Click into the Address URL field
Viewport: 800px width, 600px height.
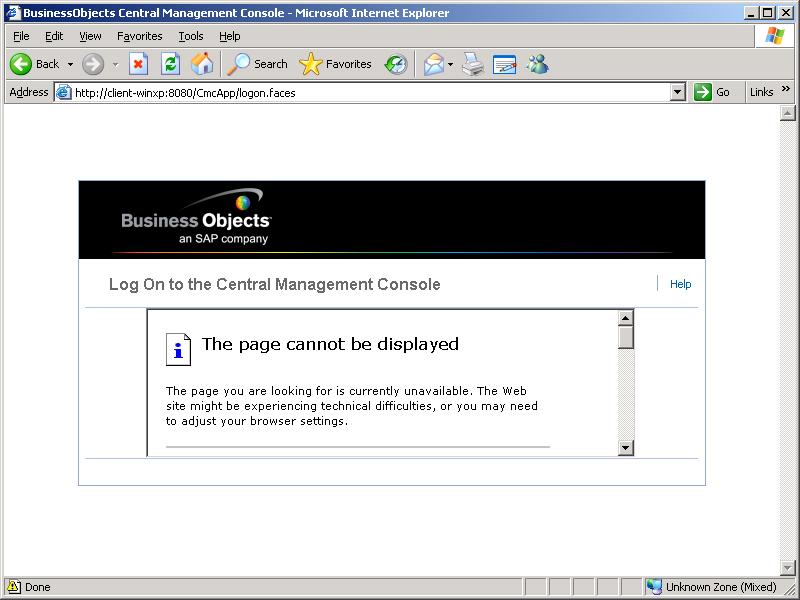point(370,92)
